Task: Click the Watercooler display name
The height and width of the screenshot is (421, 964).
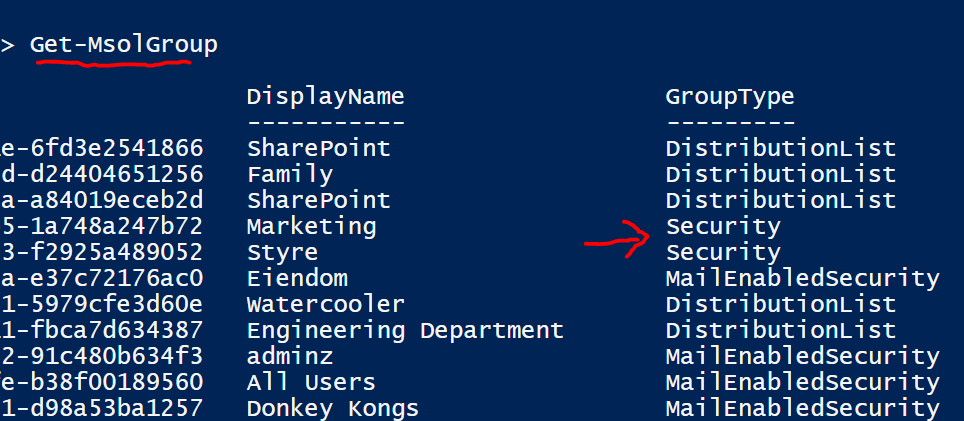Action: point(325,304)
